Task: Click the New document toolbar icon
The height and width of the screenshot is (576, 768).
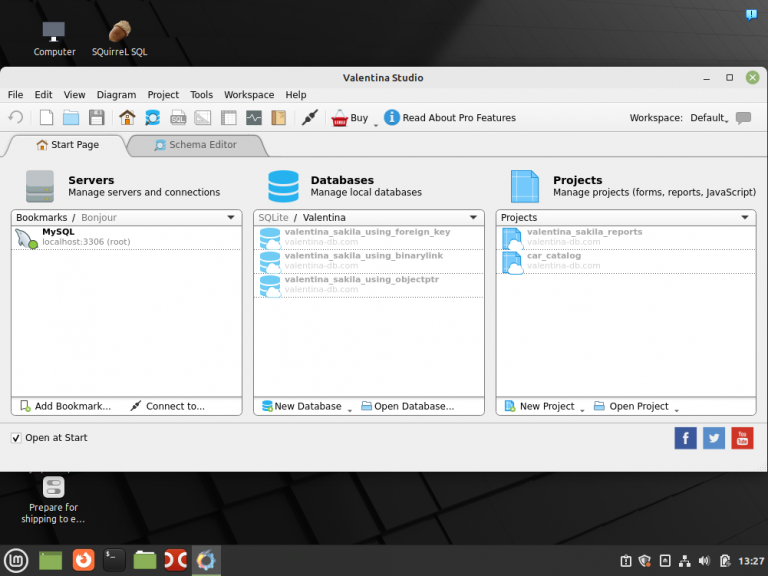Action: click(46, 118)
